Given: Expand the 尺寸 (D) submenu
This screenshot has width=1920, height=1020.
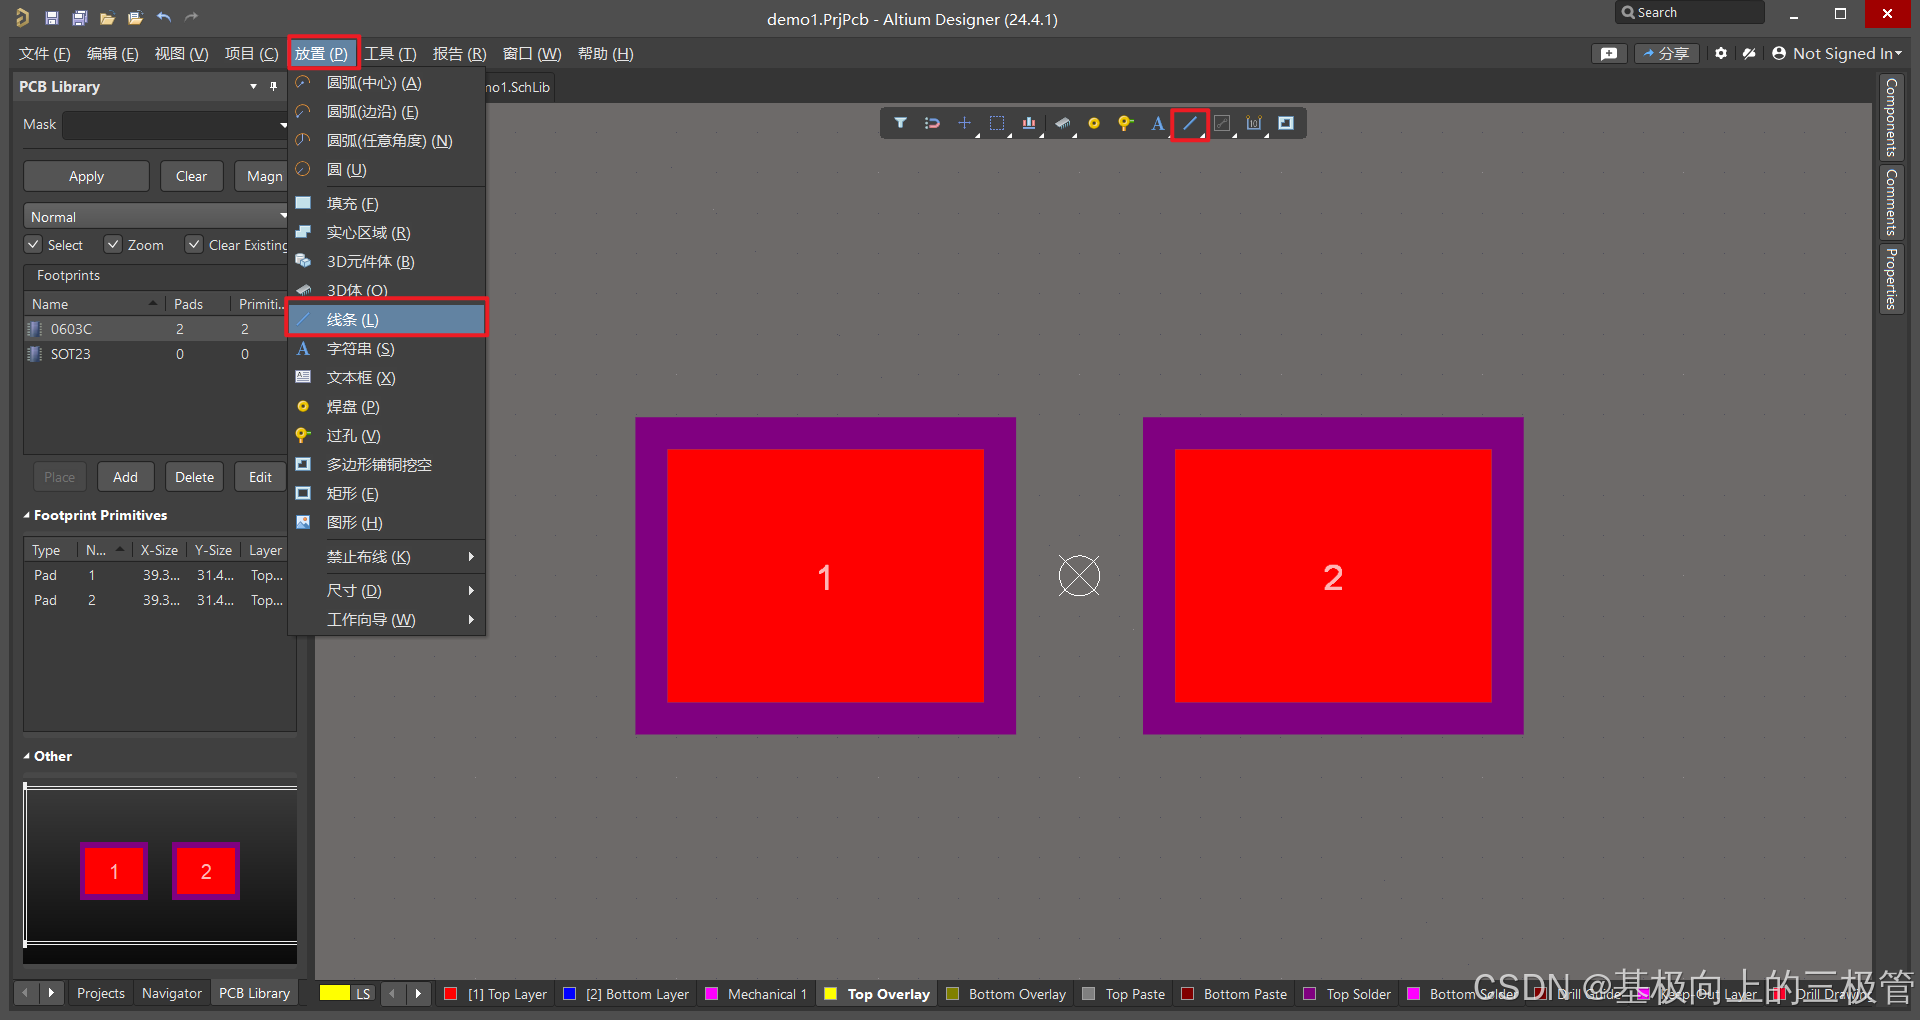Looking at the screenshot, I should (386, 591).
